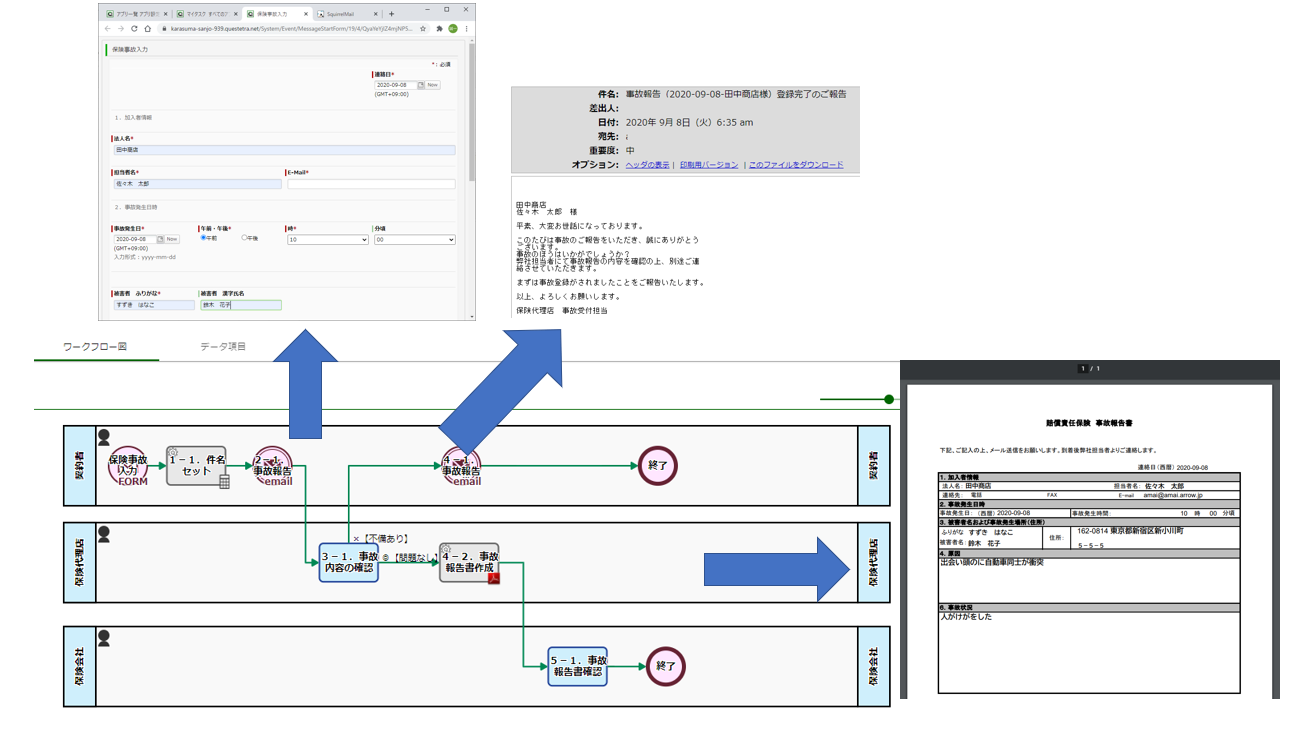Click the ヘッダの表示 link in email
The width and height of the screenshot is (1306, 730).
[x=648, y=165]
